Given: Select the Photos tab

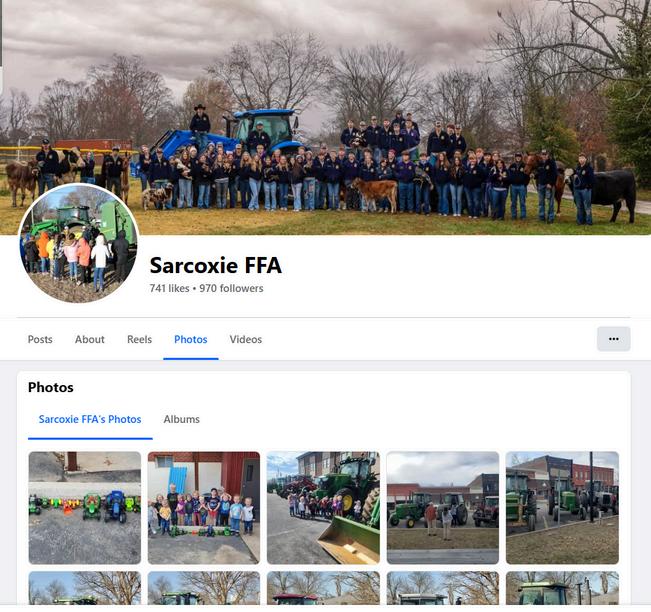Looking at the screenshot, I should tap(191, 339).
